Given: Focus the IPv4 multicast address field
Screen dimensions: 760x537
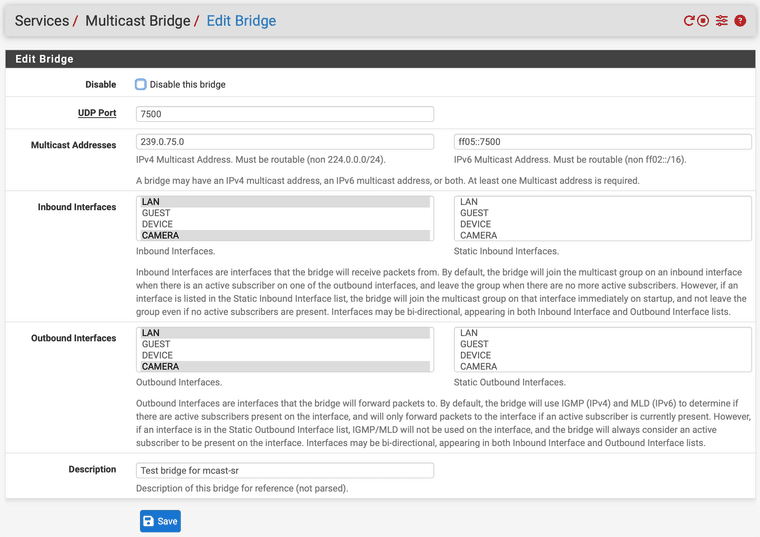Looking at the screenshot, I should tap(284, 142).
